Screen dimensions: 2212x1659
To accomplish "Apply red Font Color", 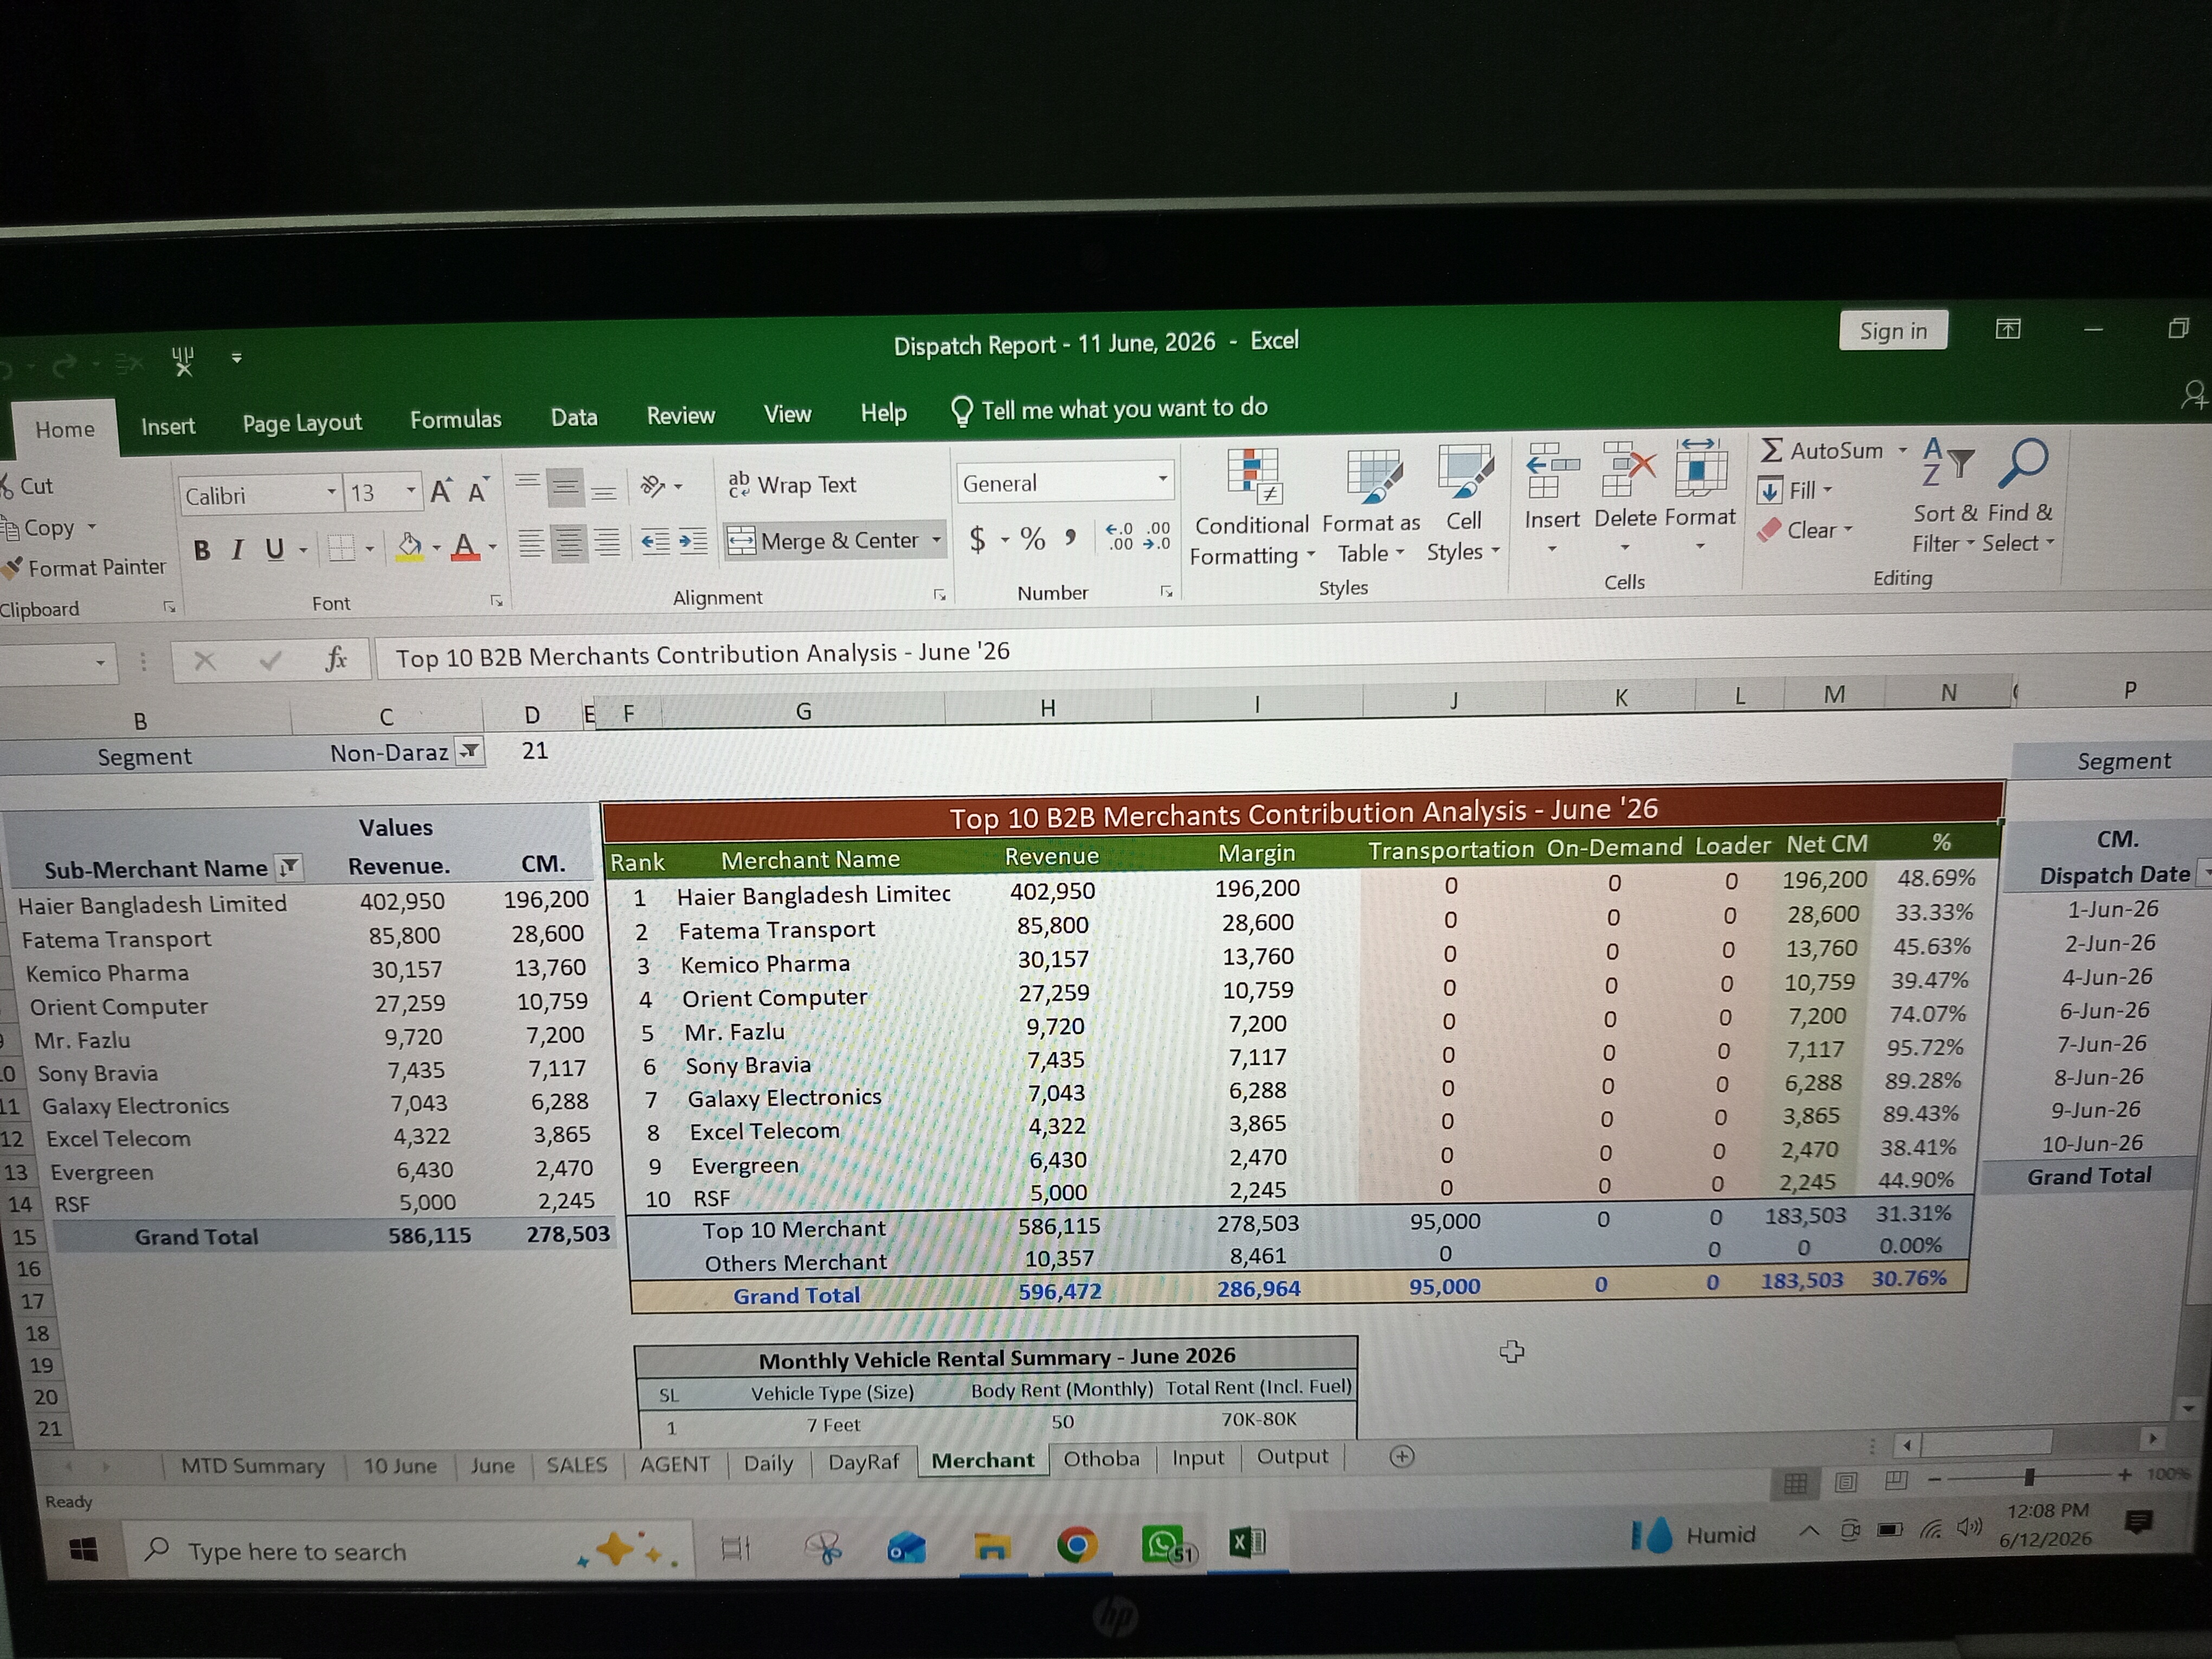I will [x=465, y=546].
